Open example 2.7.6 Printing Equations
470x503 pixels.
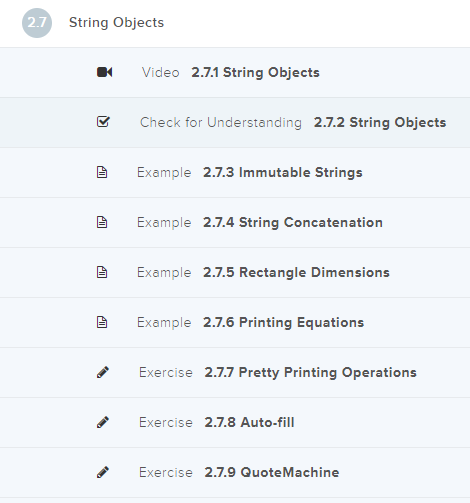pos(235,323)
